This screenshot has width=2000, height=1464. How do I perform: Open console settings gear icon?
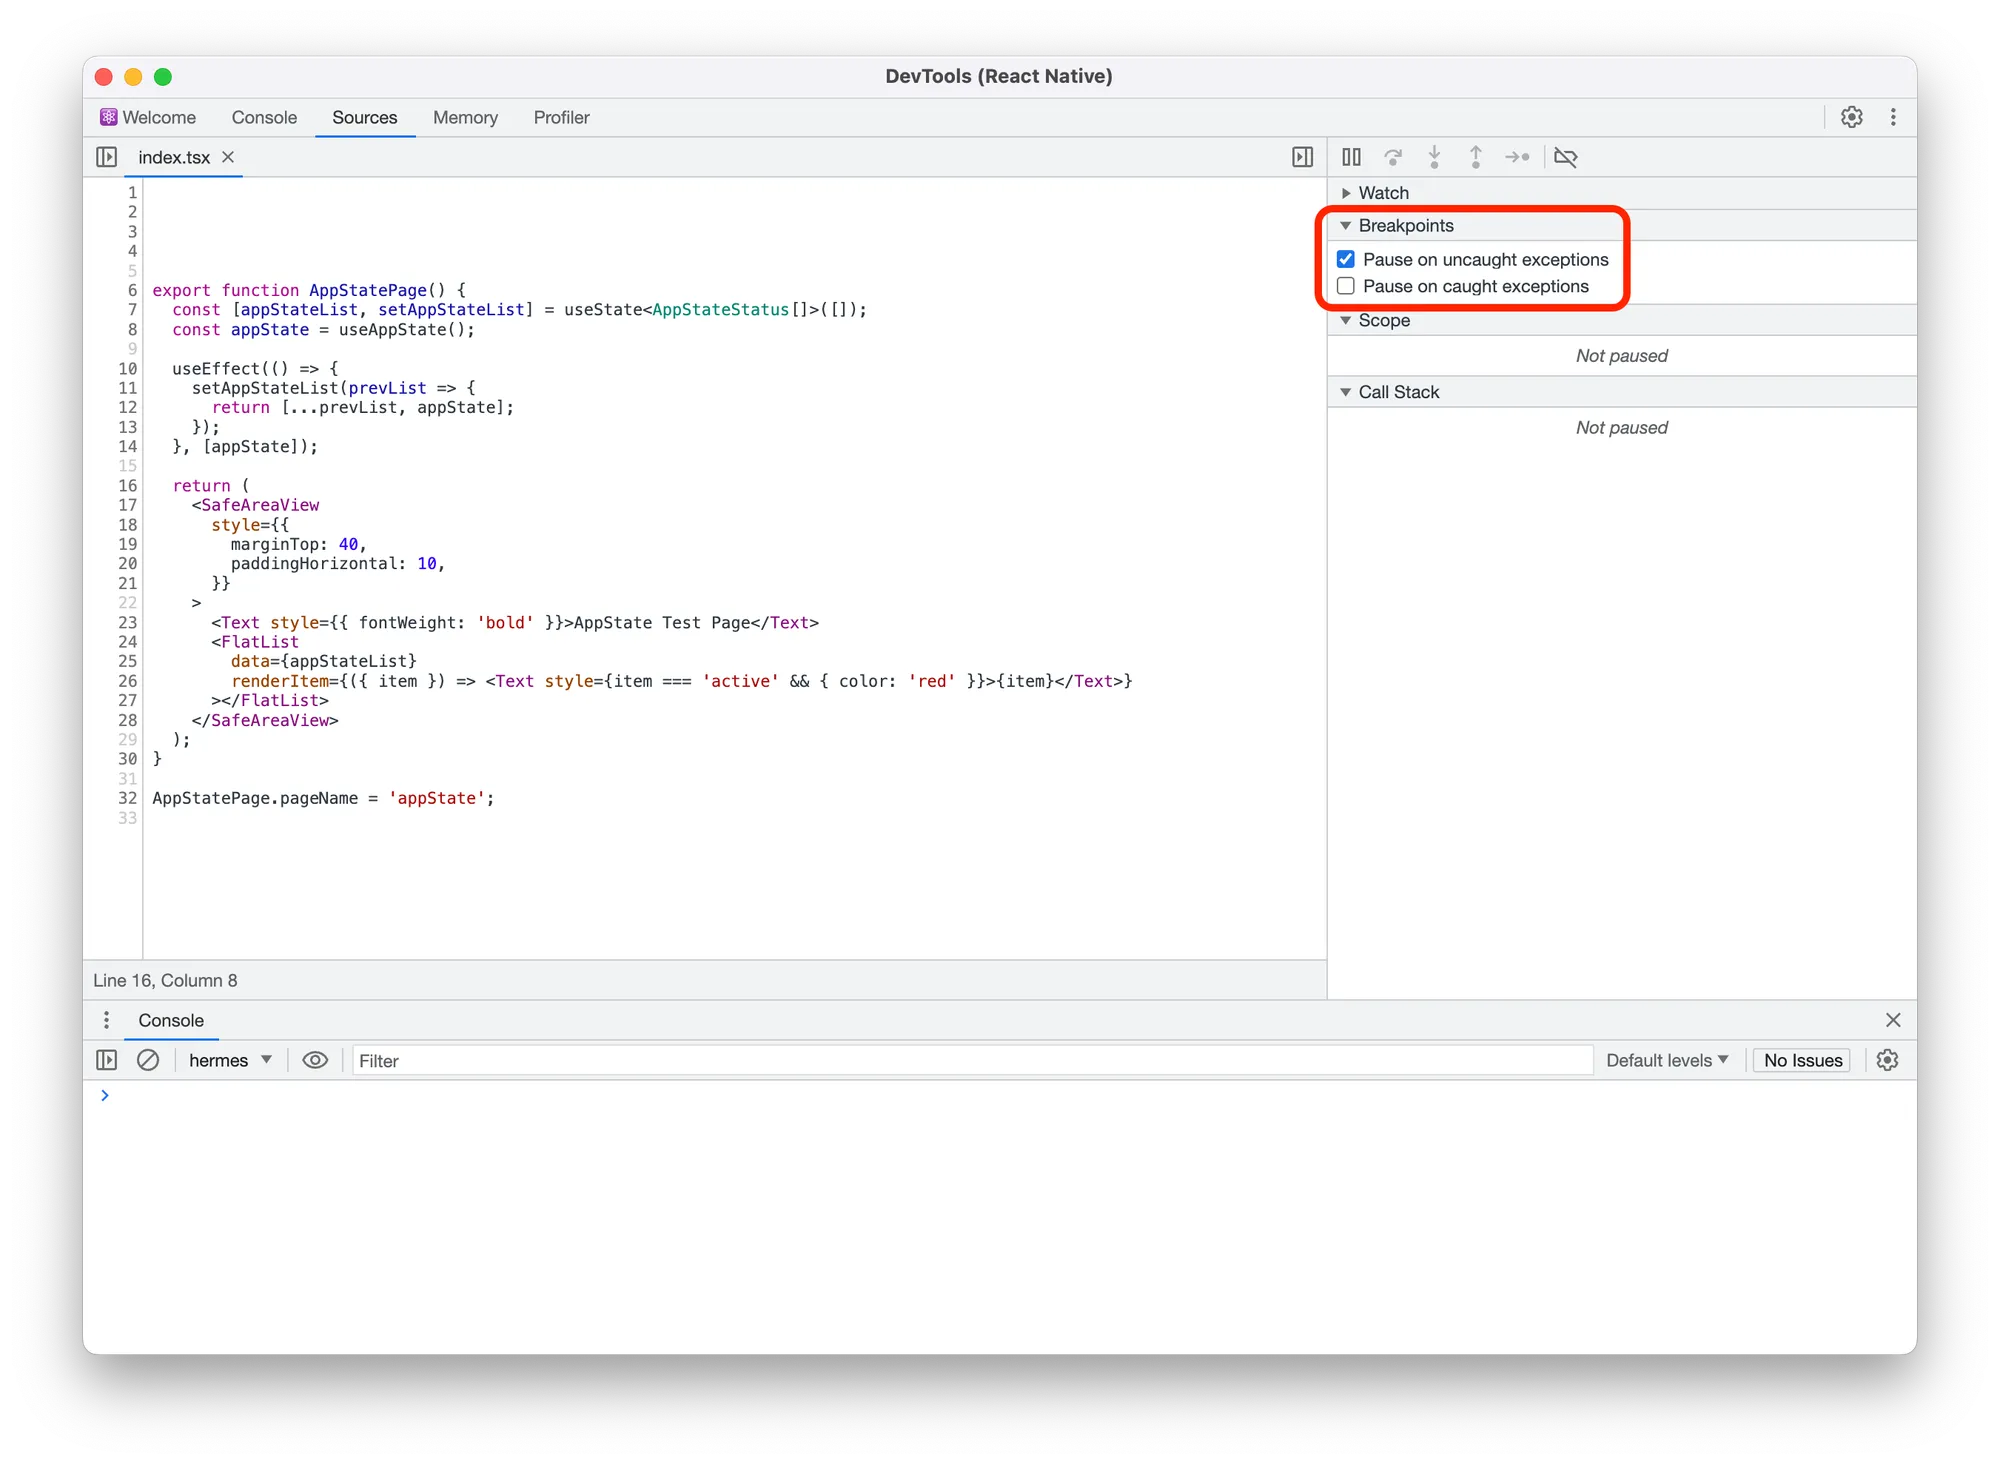(x=1887, y=1060)
